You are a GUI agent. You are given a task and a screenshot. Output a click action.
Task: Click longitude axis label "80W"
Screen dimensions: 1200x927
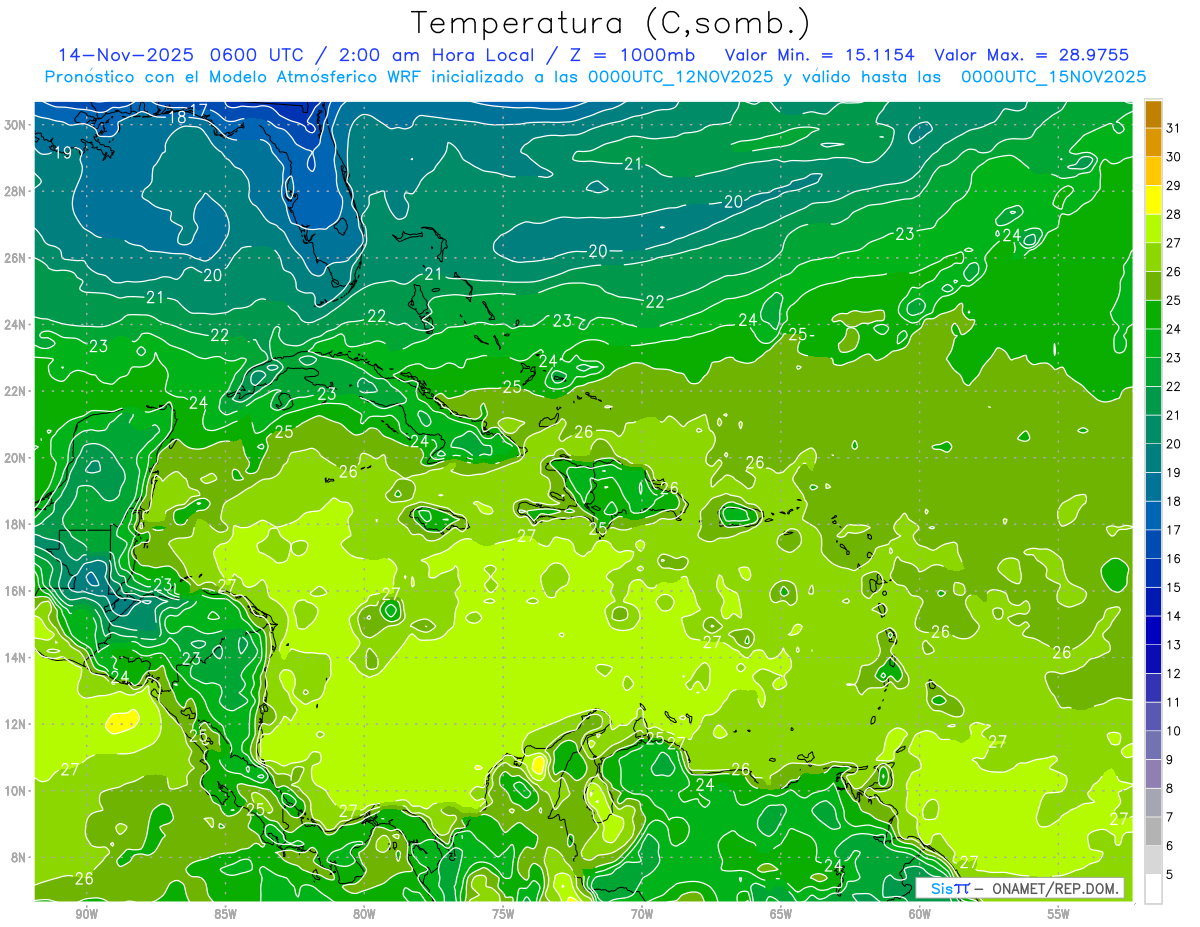click(364, 914)
